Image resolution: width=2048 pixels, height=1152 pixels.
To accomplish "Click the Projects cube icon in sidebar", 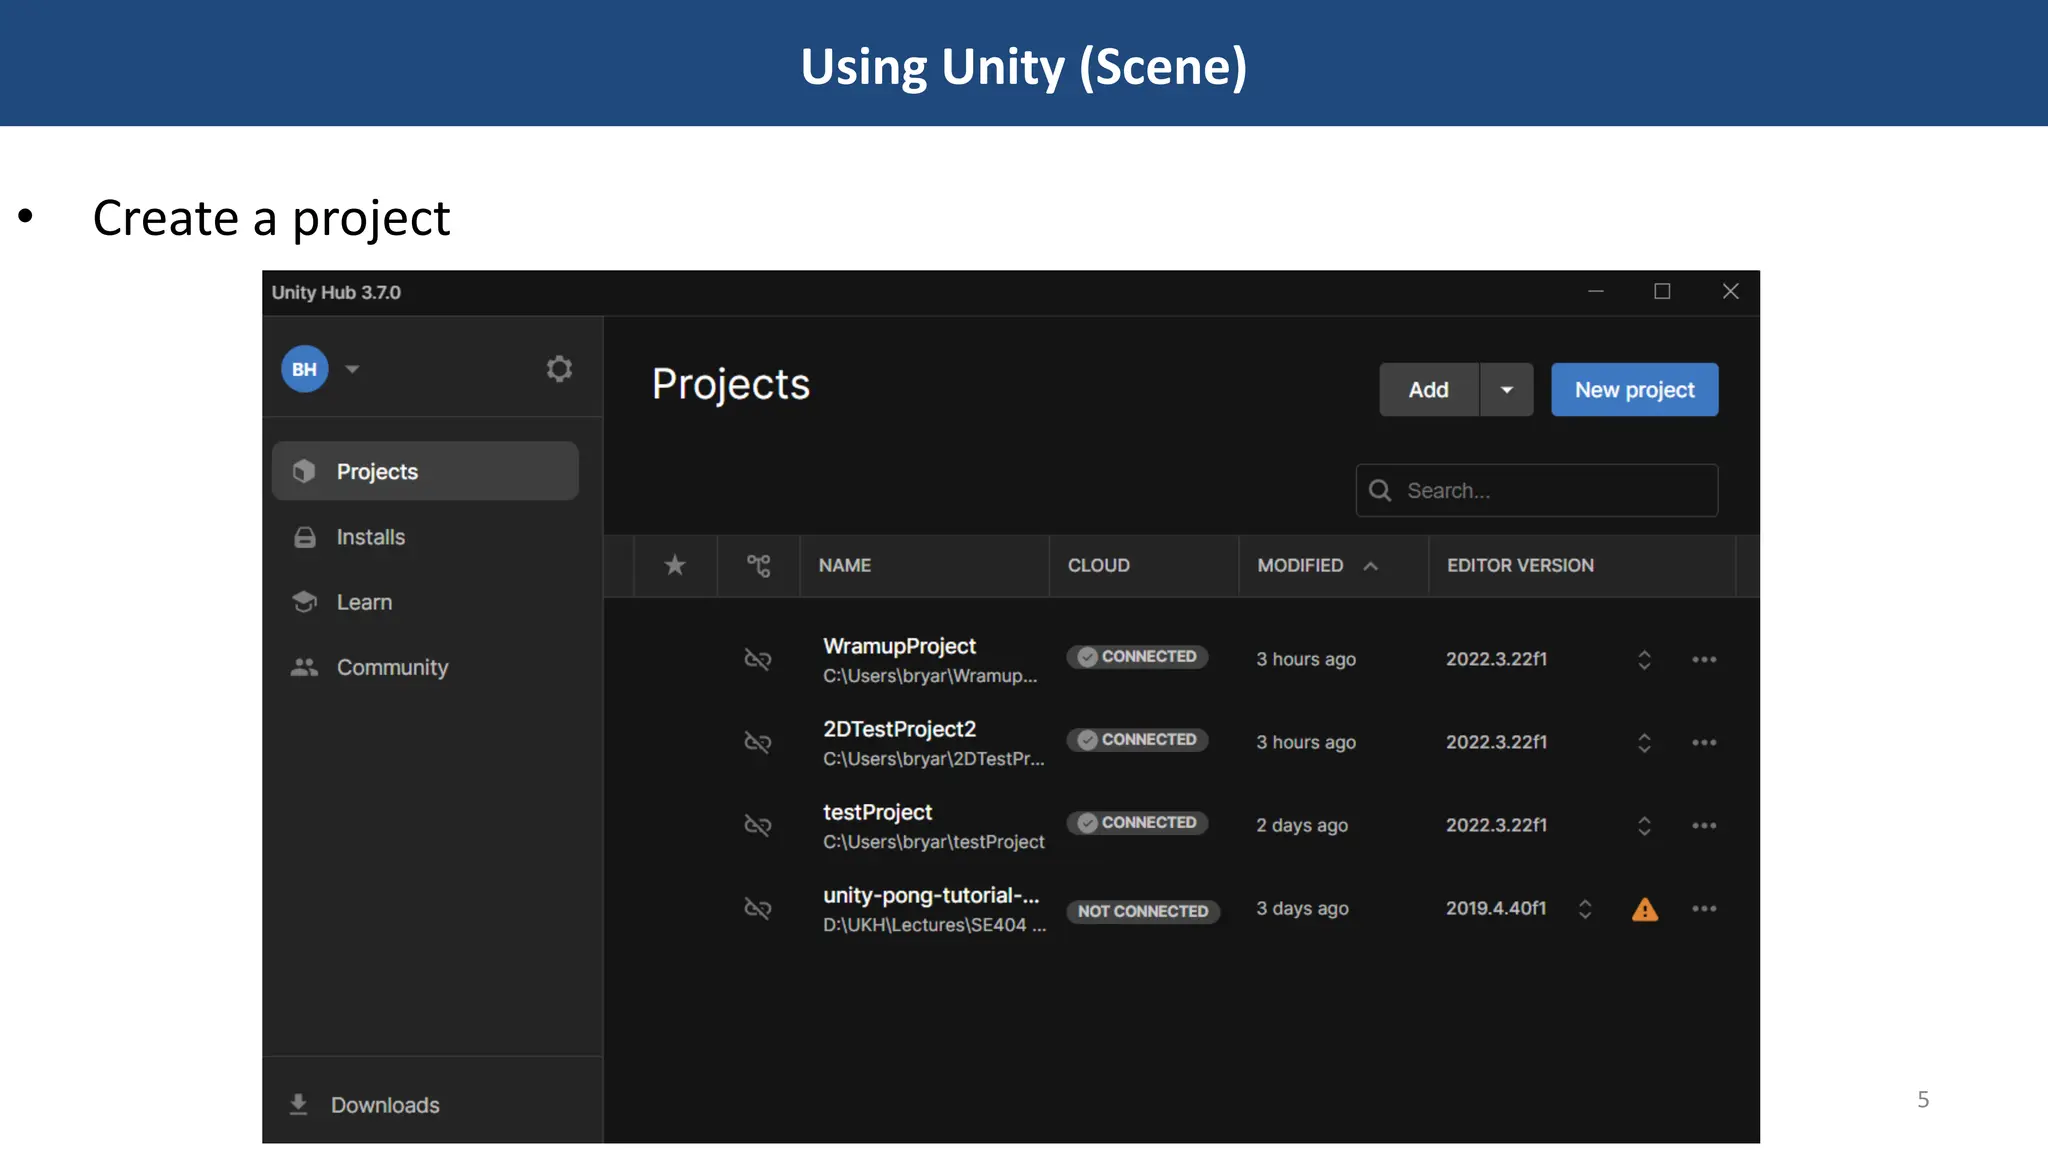I will 304,471.
